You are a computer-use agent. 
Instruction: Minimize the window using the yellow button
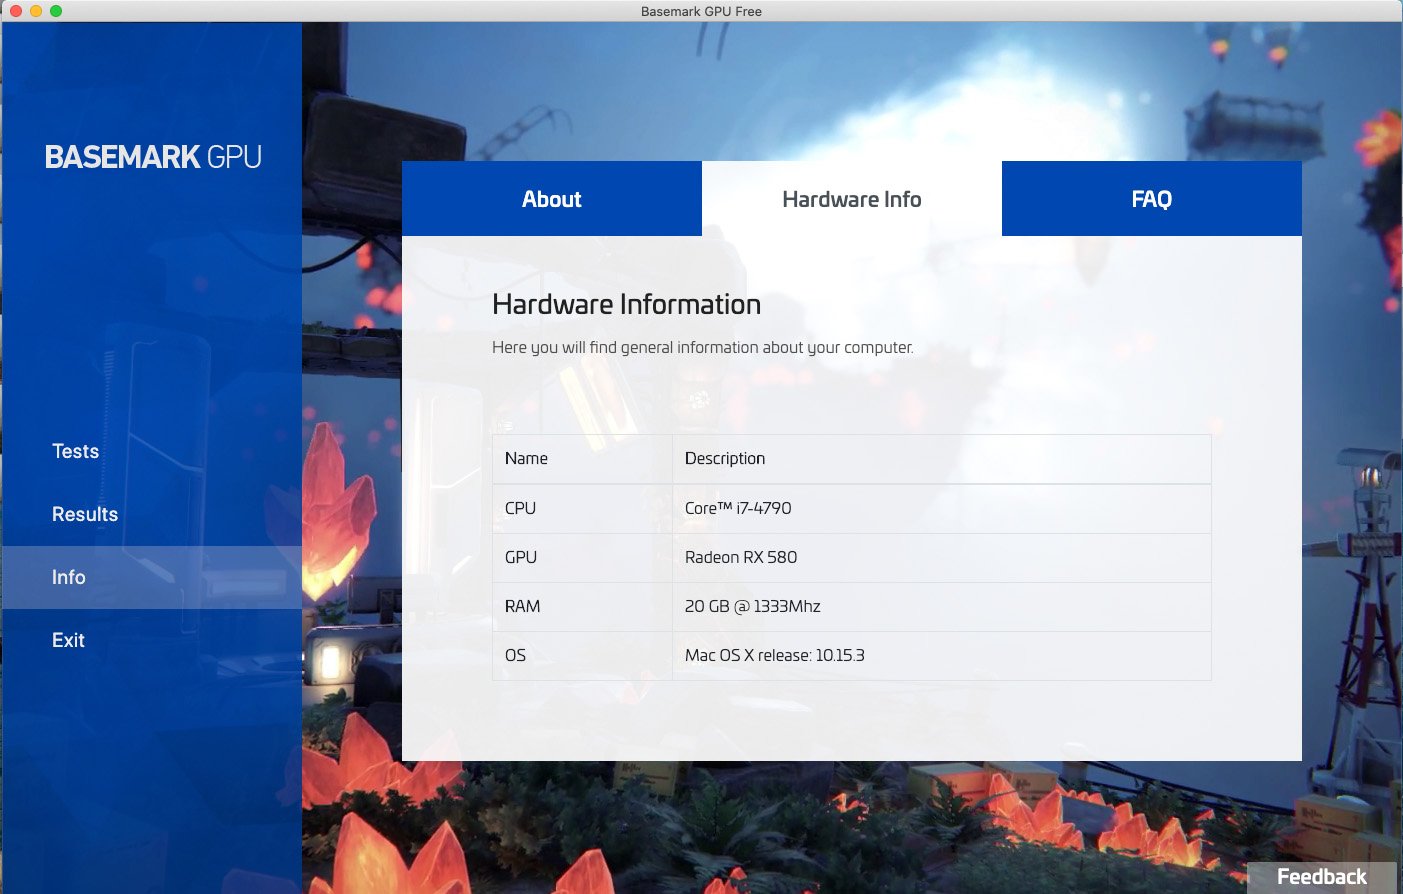click(x=35, y=11)
